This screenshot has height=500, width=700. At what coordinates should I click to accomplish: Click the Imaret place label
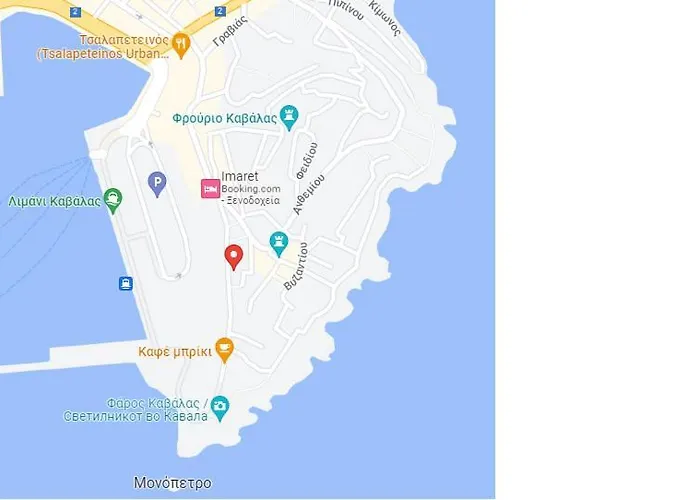[240, 176]
